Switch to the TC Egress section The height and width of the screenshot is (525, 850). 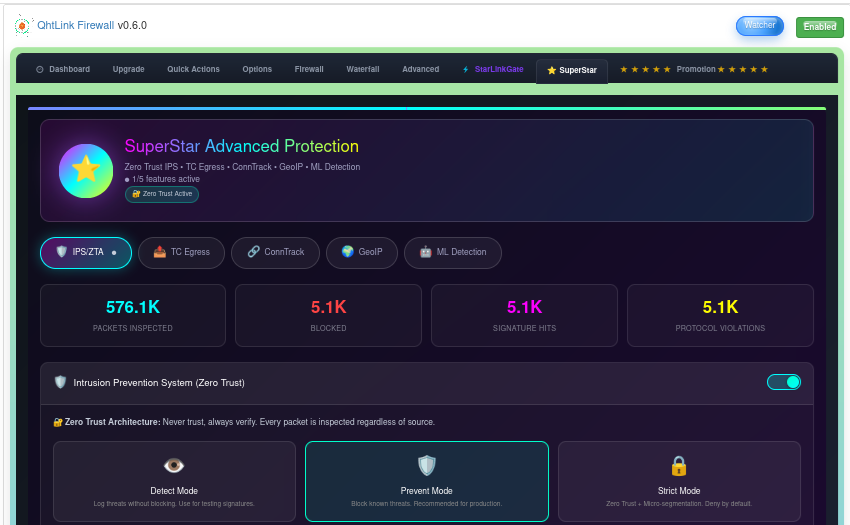click(x=181, y=252)
